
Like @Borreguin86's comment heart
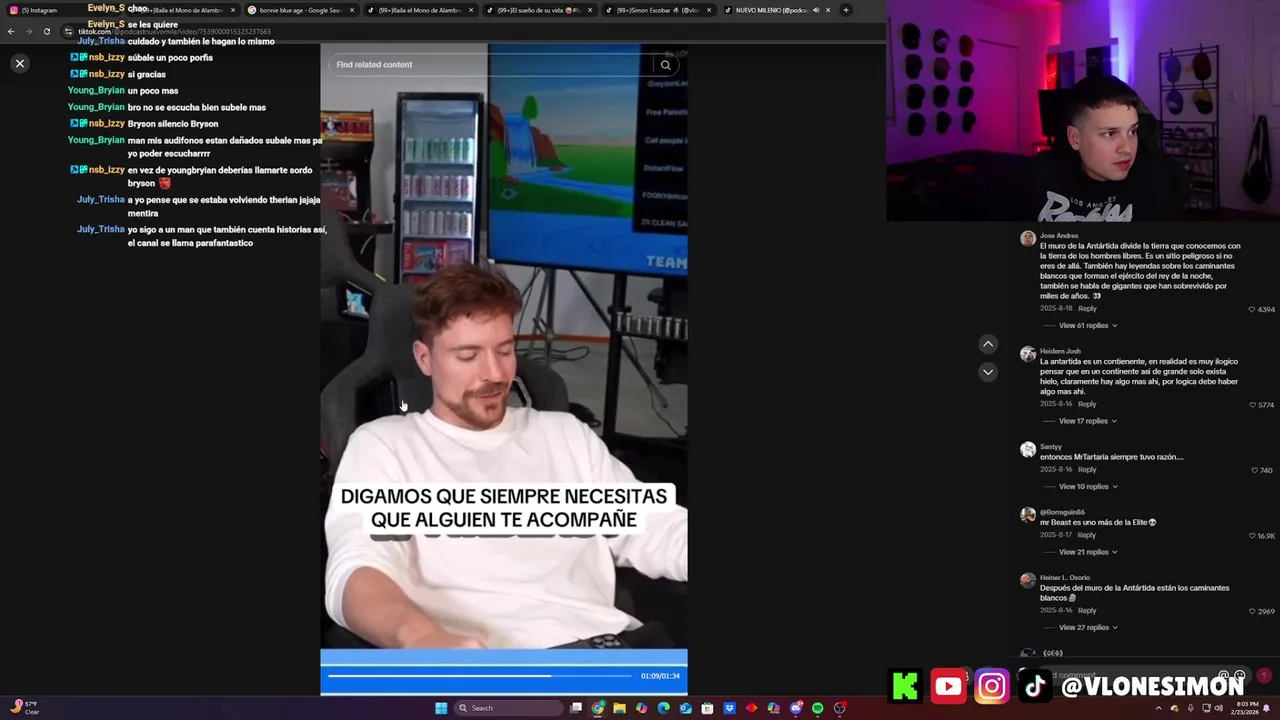click(x=1252, y=536)
